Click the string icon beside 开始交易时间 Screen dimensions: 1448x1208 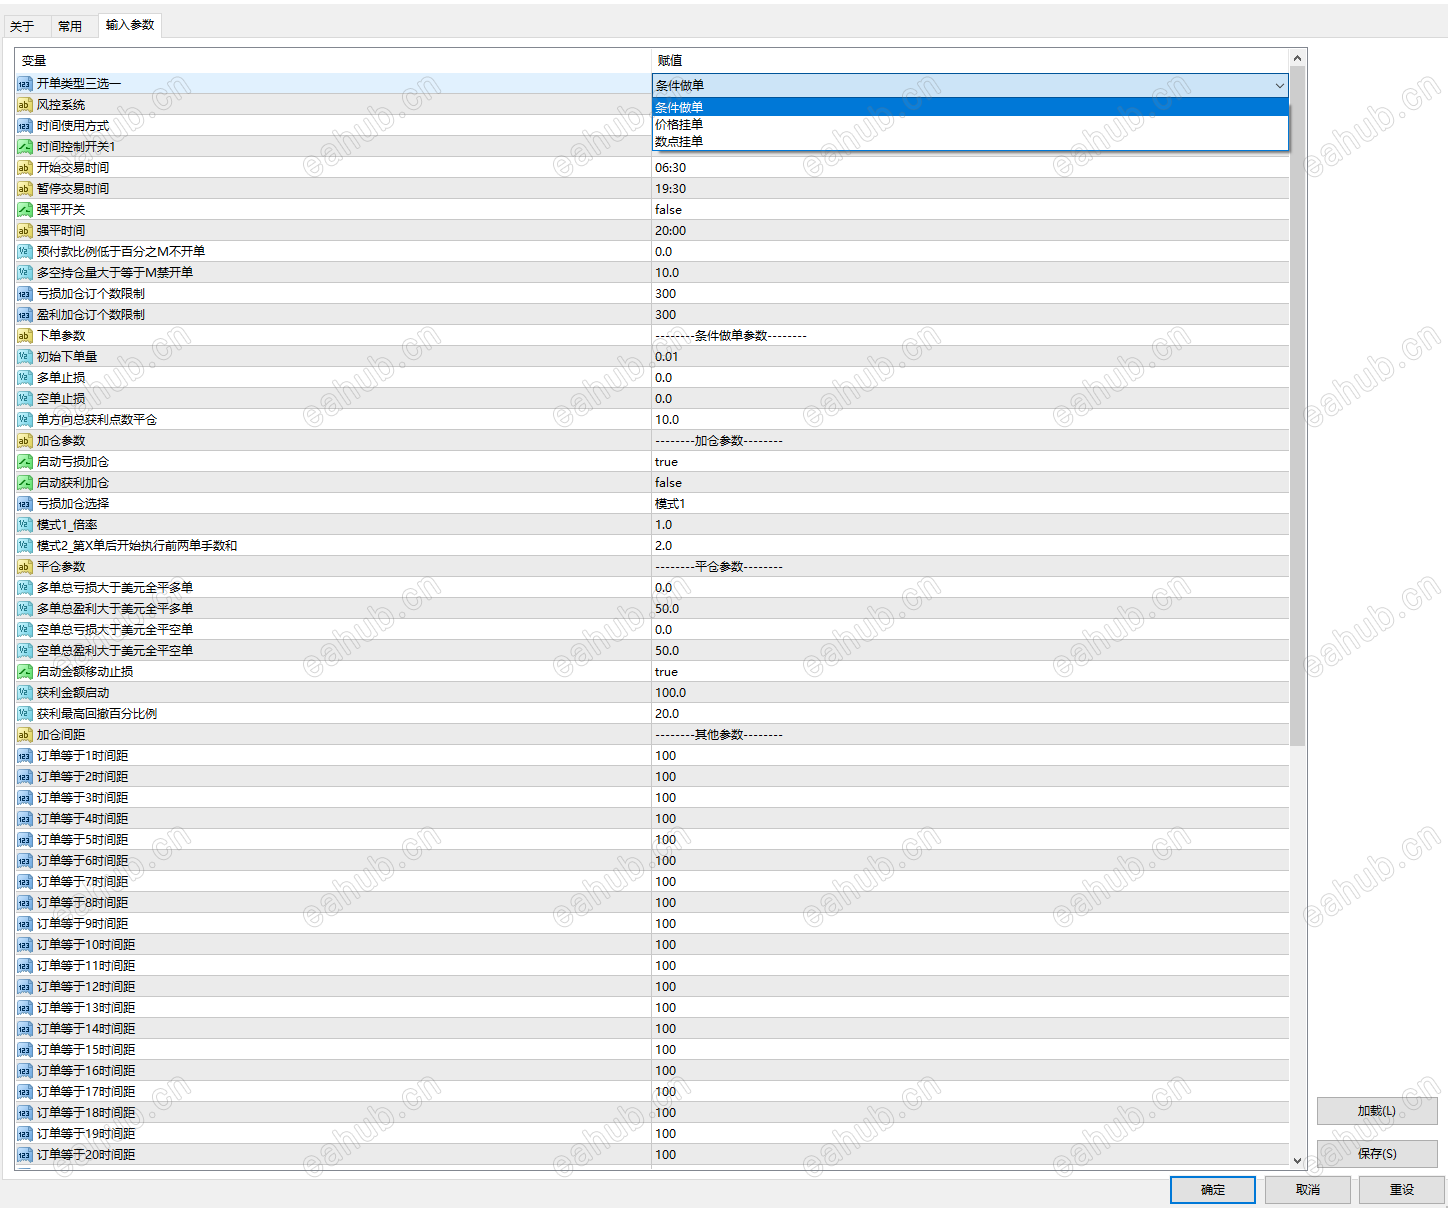[x=25, y=168]
